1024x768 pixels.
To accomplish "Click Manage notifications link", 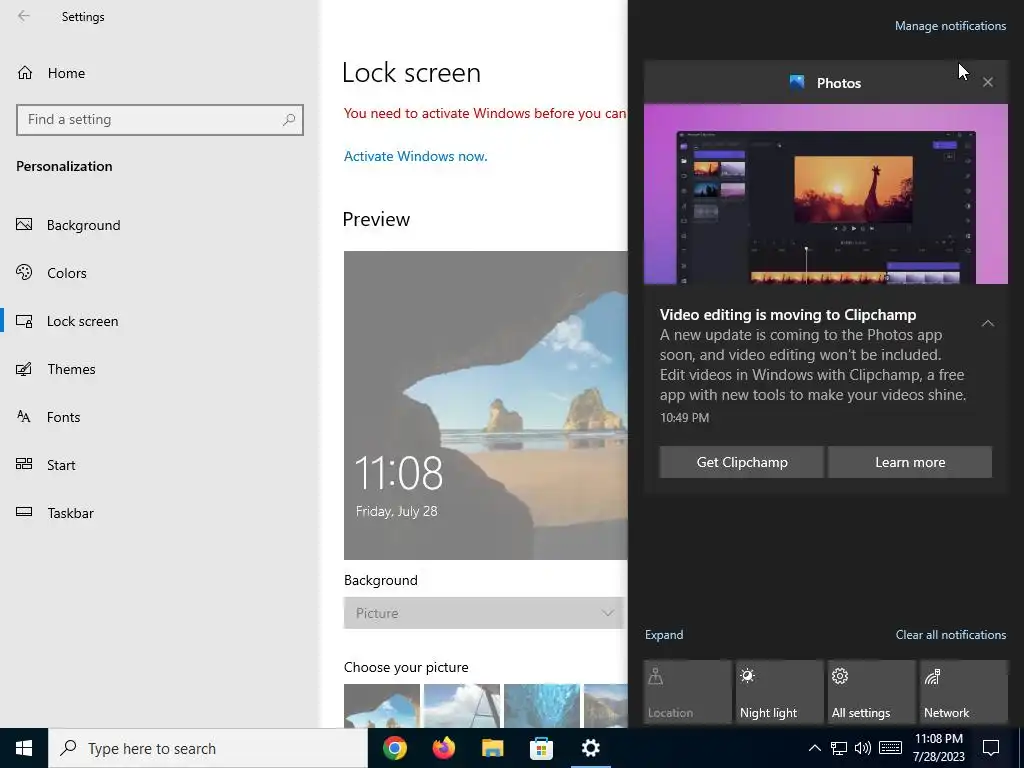I will [950, 26].
